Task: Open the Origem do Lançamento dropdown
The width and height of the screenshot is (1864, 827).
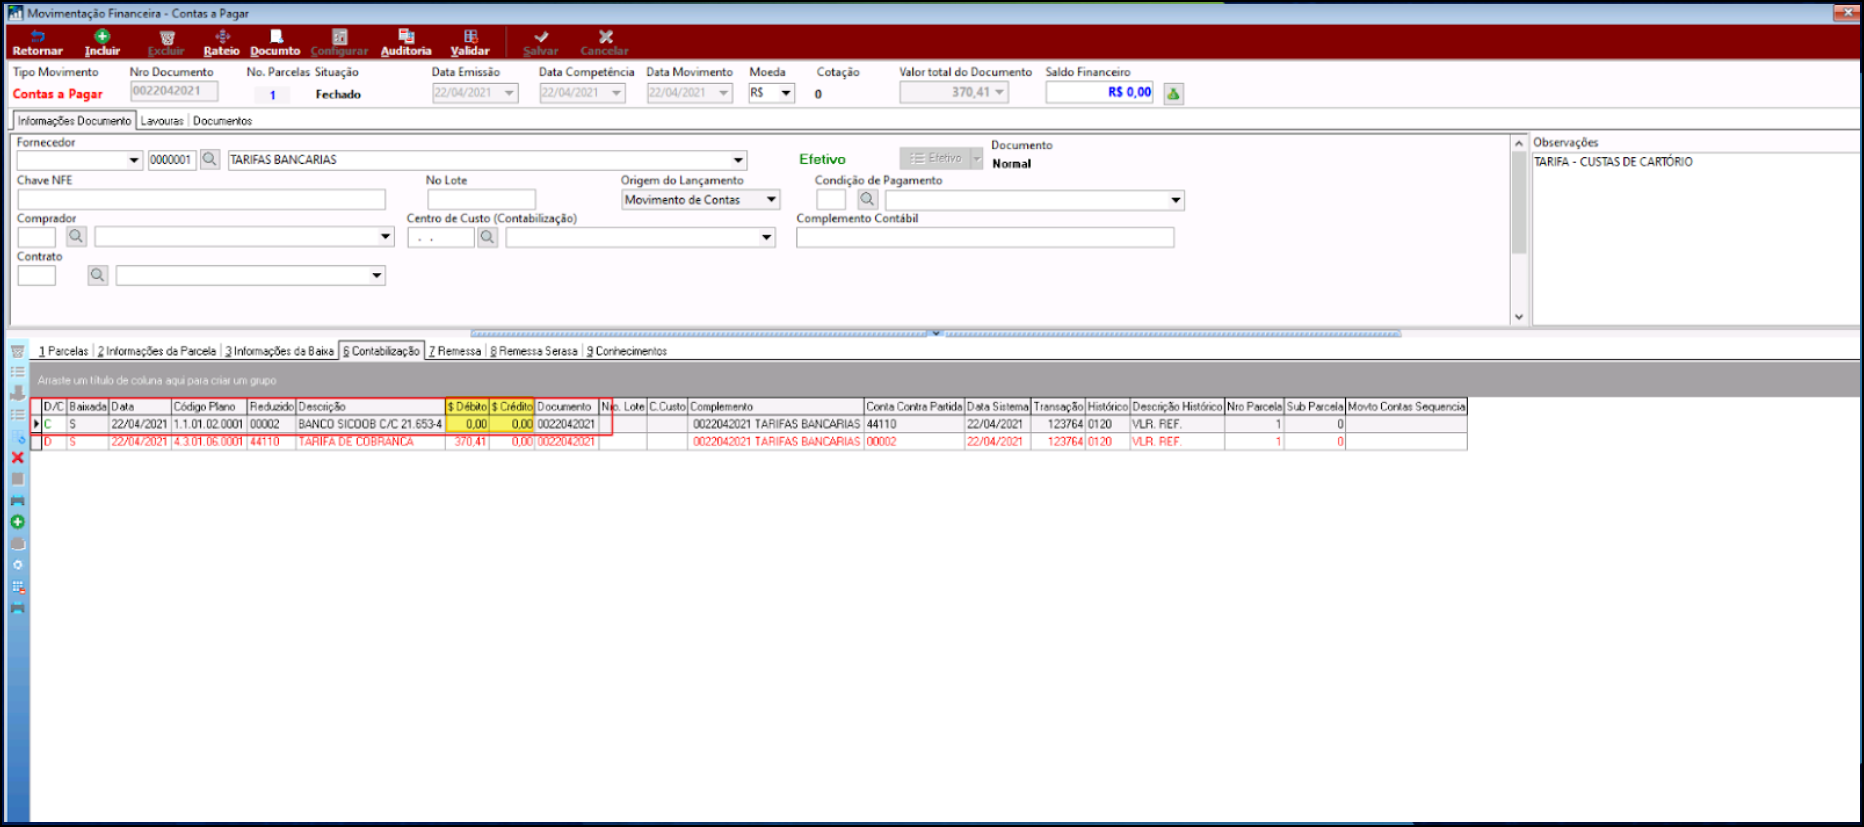Action: 771,199
